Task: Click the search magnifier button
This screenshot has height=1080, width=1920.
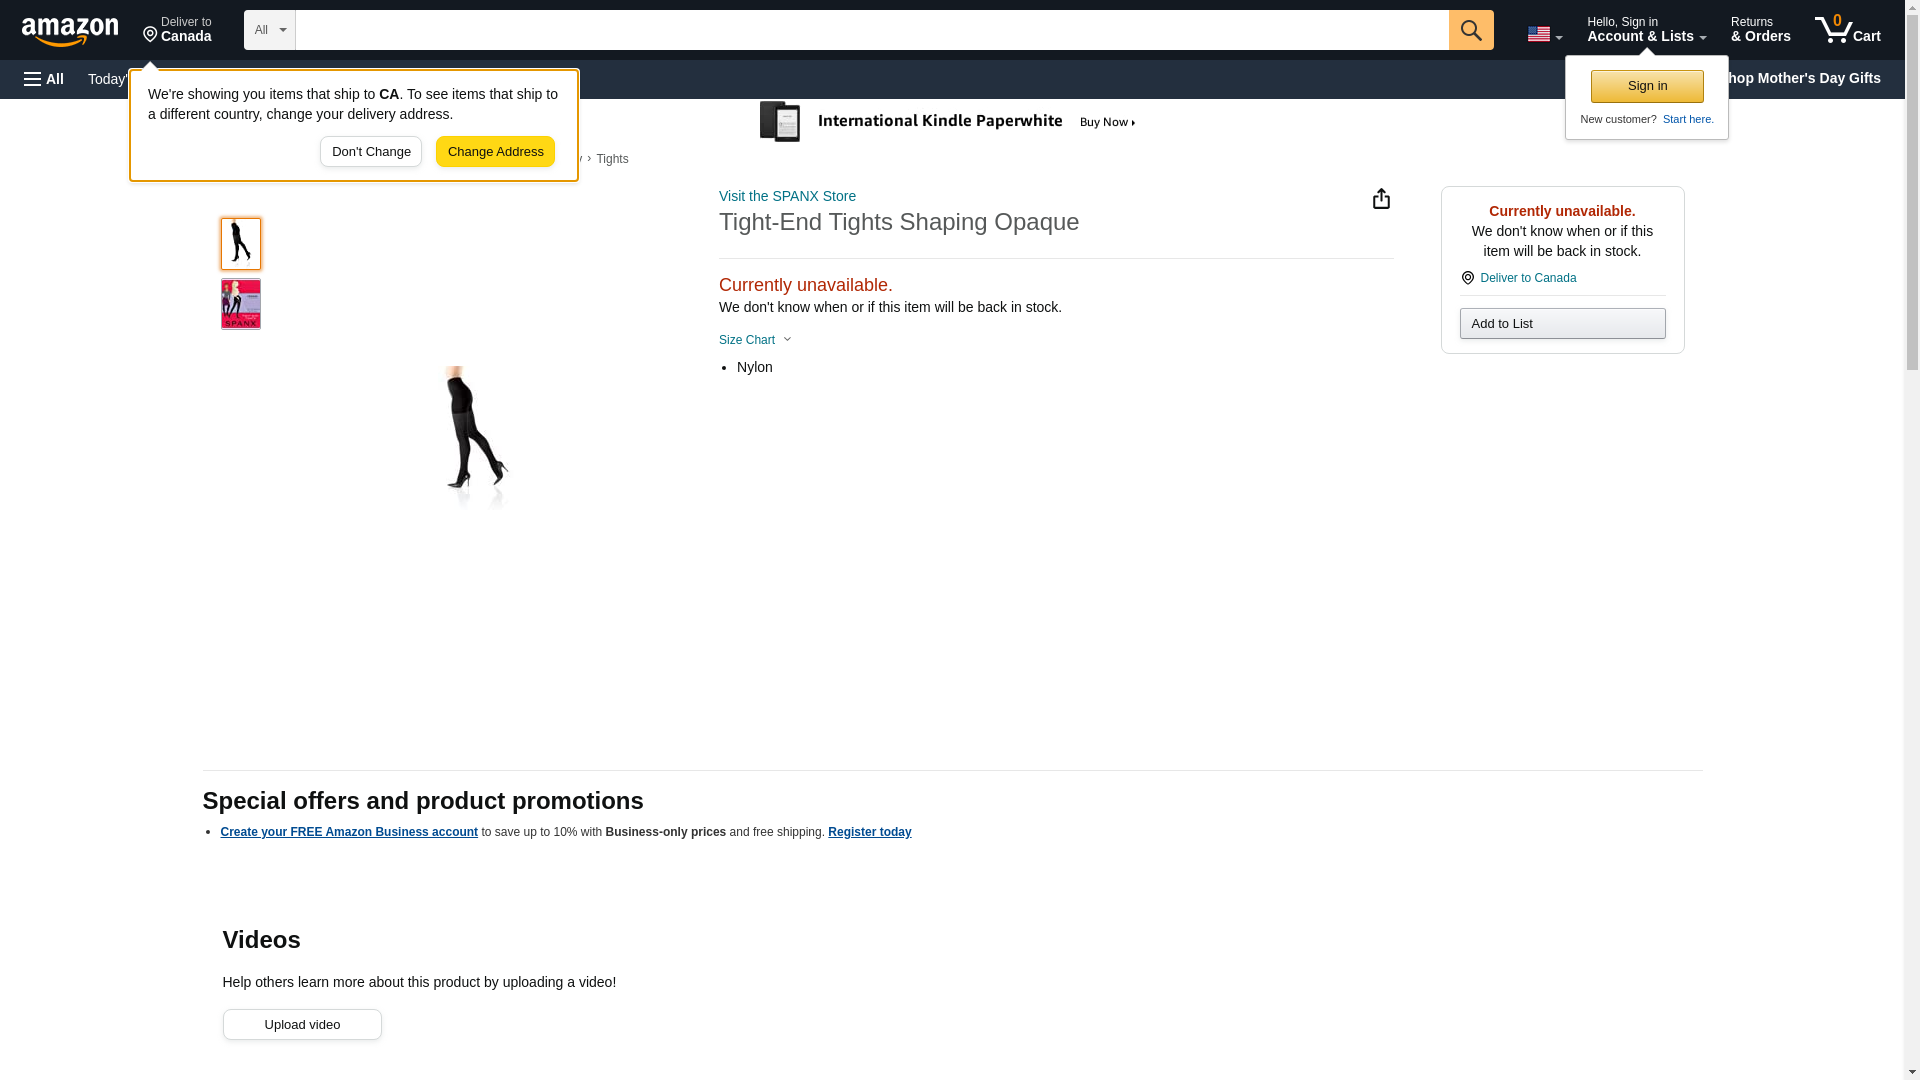Action: pos(1470,30)
